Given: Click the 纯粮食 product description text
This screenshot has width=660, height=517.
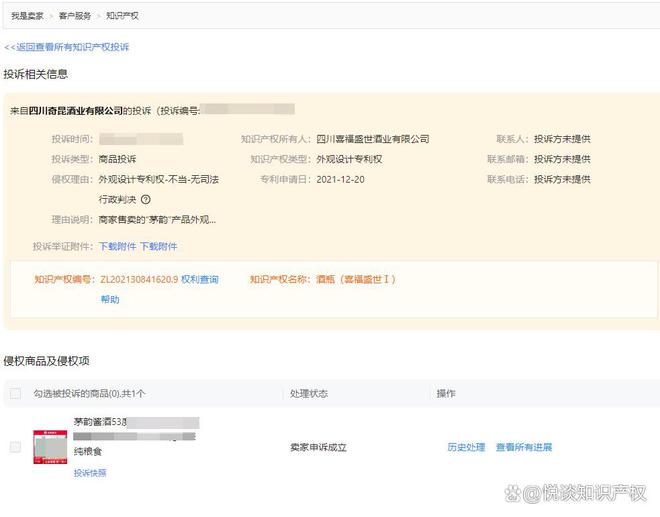Looking at the screenshot, I should point(88,451).
